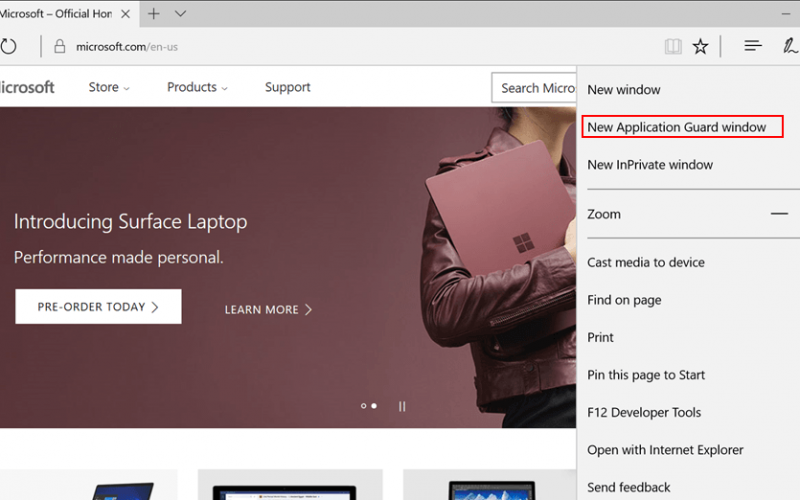
Task: Decrease zoom with minus button
Action: click(x=779, y=214)
